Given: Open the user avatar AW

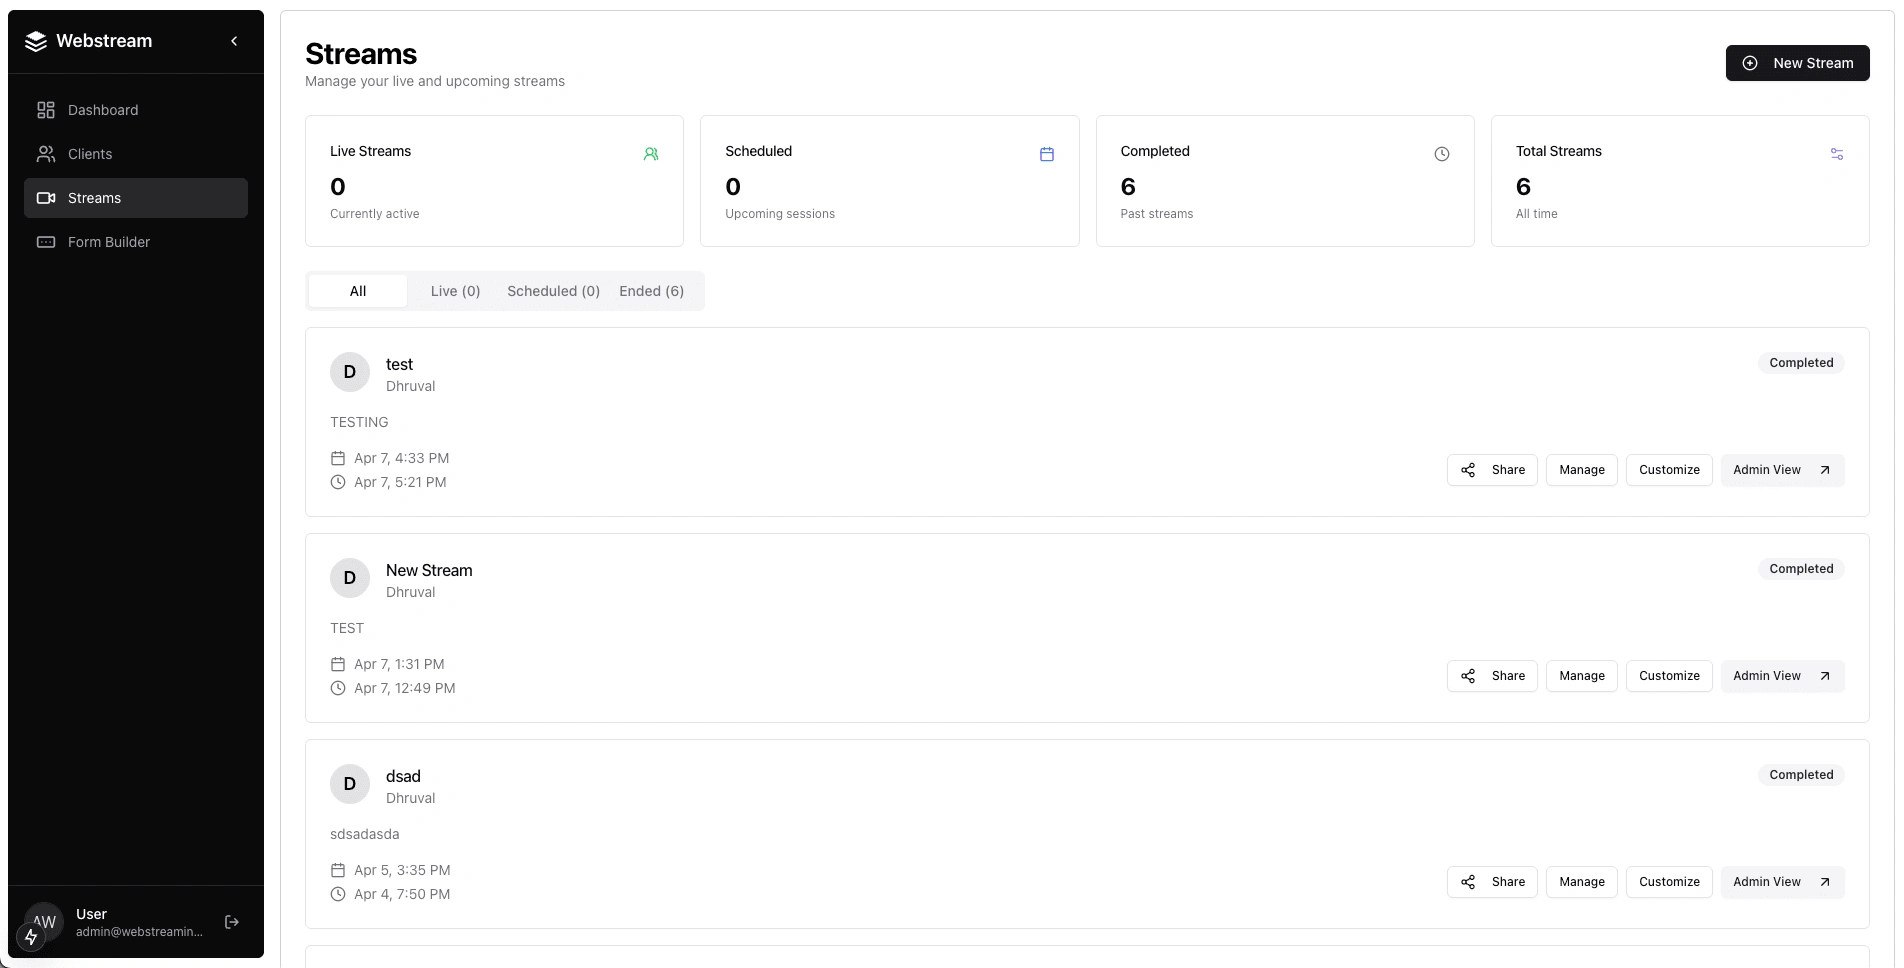Looking at the screenshot, I should 44,922.
